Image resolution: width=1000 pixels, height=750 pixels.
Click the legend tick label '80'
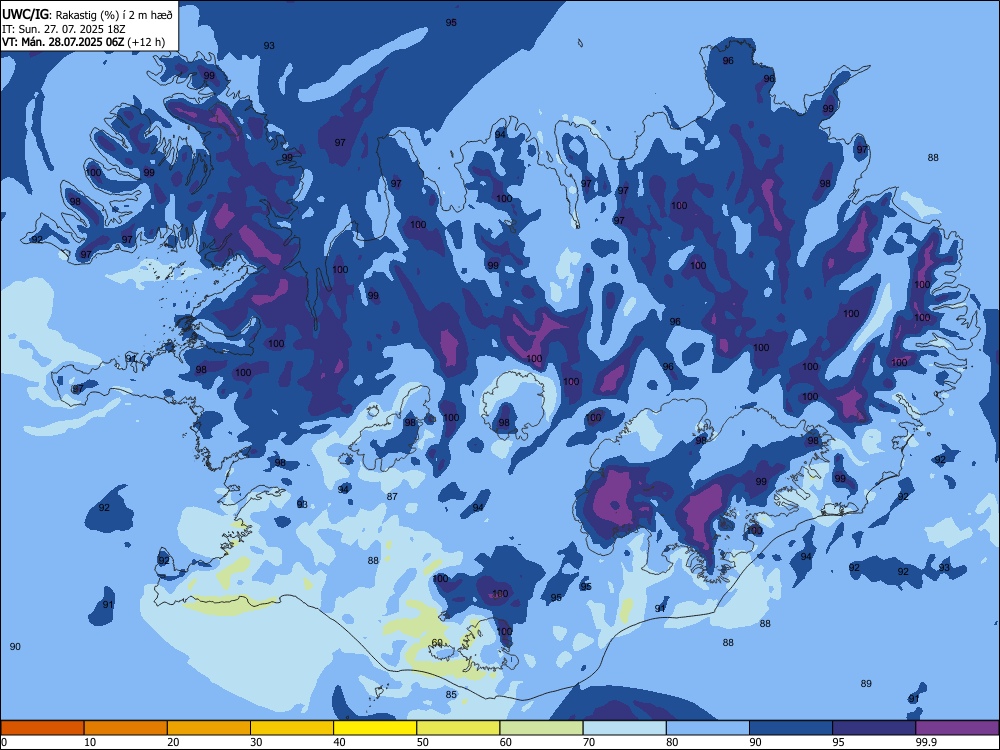[672, 742]
